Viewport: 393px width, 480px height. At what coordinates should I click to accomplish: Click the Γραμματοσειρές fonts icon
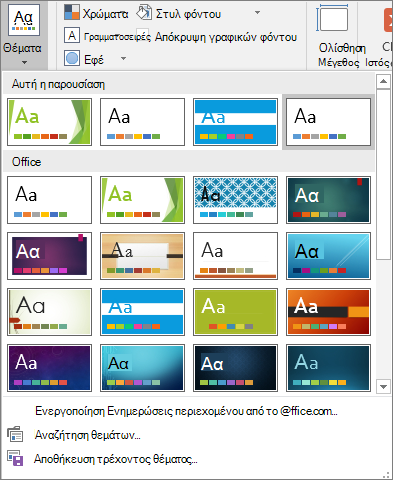point(72,35)
